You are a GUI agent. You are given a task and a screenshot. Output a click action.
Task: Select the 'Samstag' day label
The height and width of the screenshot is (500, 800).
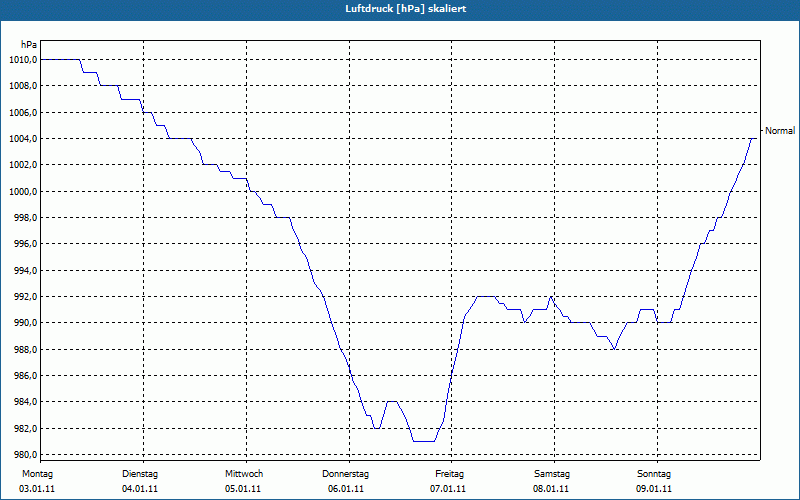[552, 474]
